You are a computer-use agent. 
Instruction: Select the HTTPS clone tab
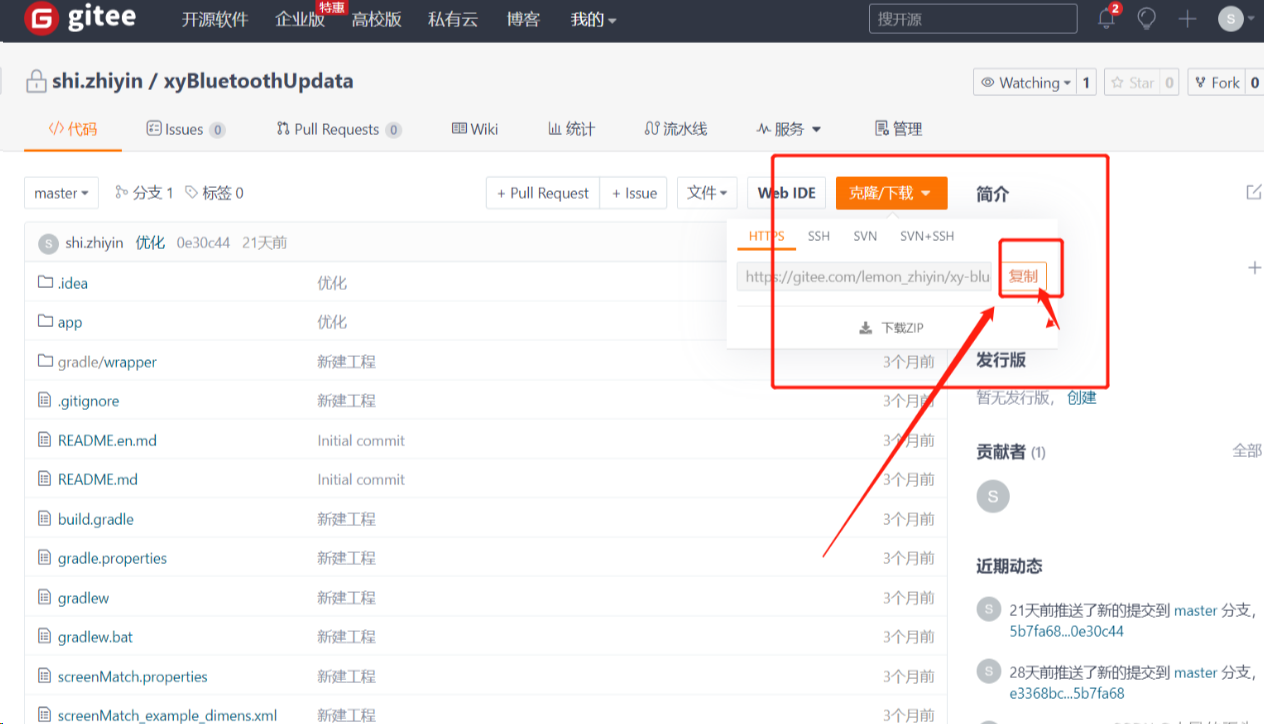(x=766, y=236)
